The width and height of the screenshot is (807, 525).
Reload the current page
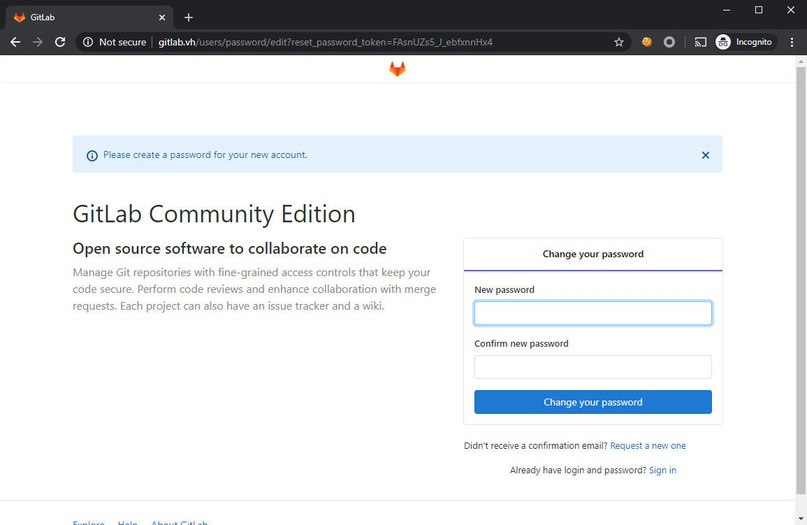coord(60,42)
